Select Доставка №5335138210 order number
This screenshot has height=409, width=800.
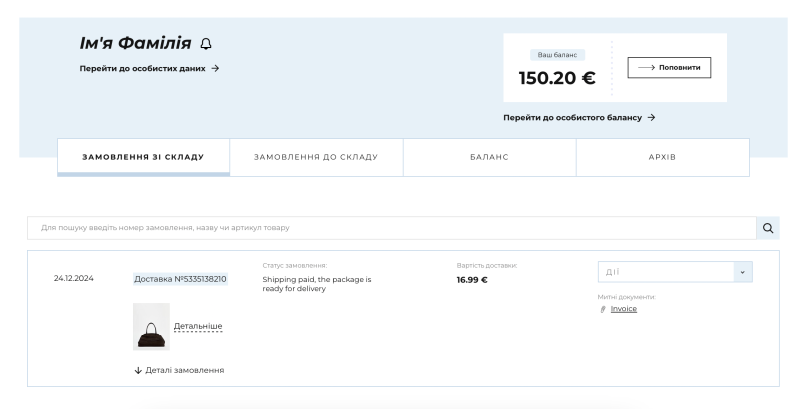pos(180,279)
